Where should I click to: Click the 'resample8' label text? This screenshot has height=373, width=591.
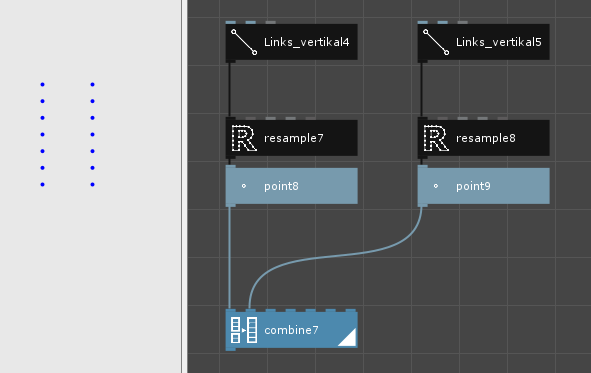(485, 138)
